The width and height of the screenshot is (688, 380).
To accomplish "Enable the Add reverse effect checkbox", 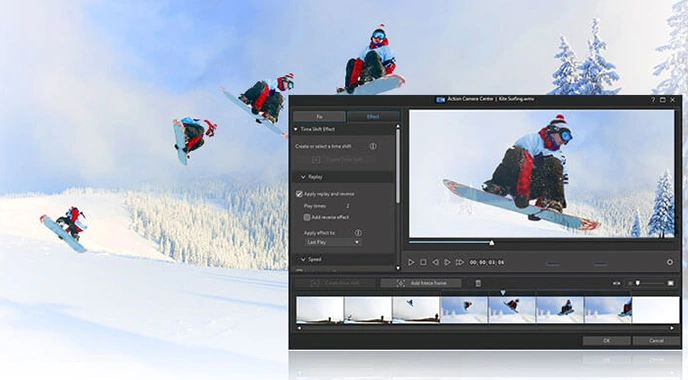I will click(x=307, y=217).
